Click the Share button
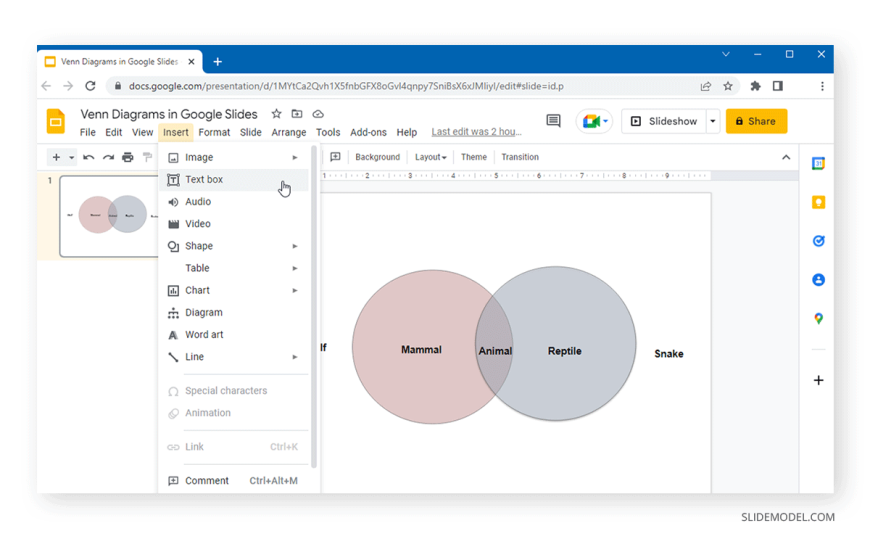The height and width of the screenshot is (539, 870). click(756, 121)
